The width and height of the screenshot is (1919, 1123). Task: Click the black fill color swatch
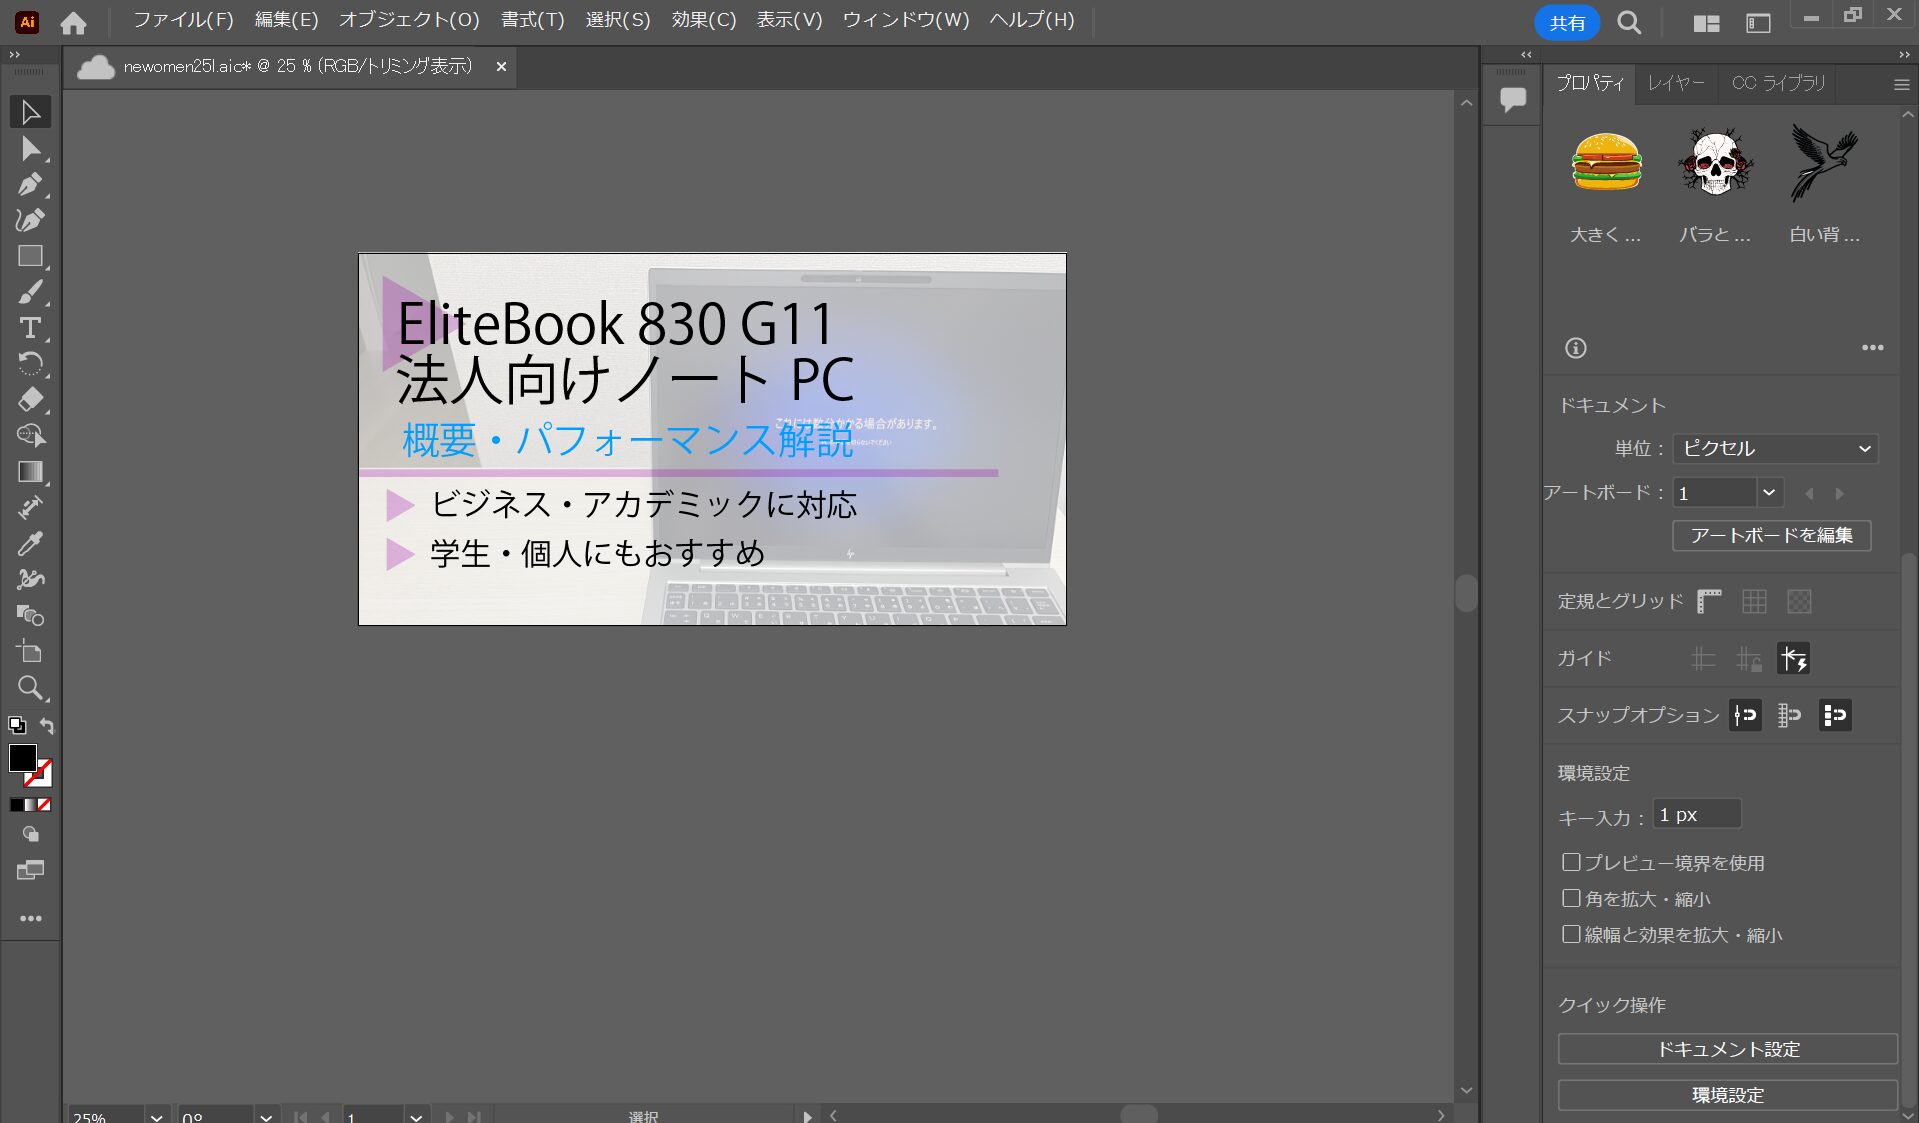(x=22, y=758)
